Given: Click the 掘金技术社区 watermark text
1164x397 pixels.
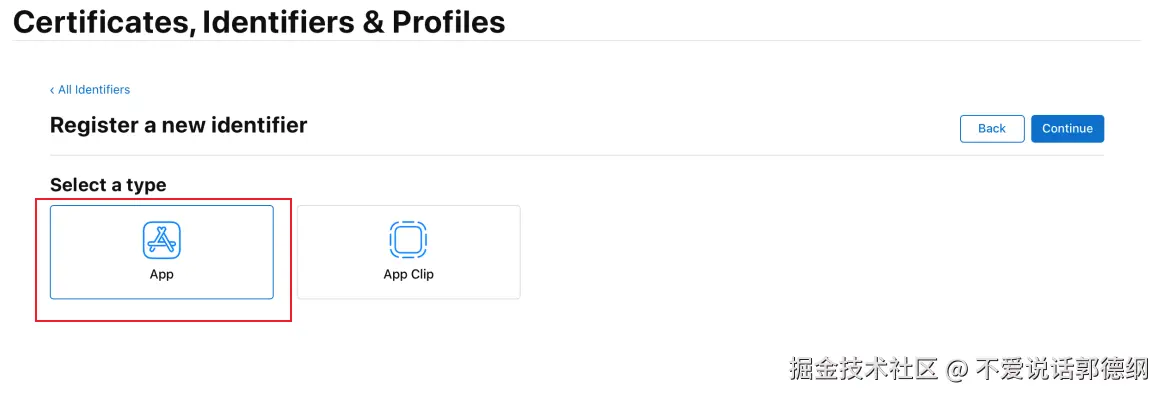Looking at the screenshot, I should tap(864, 369).
